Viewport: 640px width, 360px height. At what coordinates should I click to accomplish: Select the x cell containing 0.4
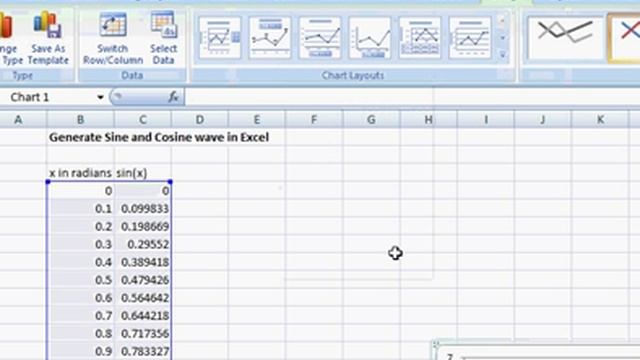pyautogui.click(x=80, y=262)
